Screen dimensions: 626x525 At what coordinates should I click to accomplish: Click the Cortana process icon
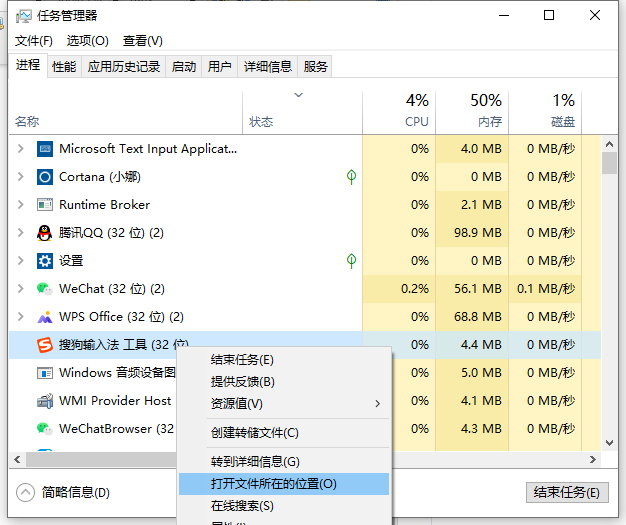tap(44, 177)
